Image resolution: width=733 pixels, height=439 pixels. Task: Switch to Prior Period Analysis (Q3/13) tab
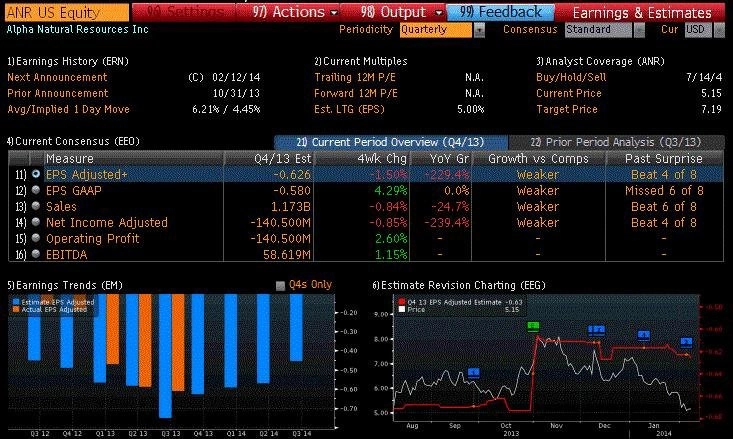[616, 142]
